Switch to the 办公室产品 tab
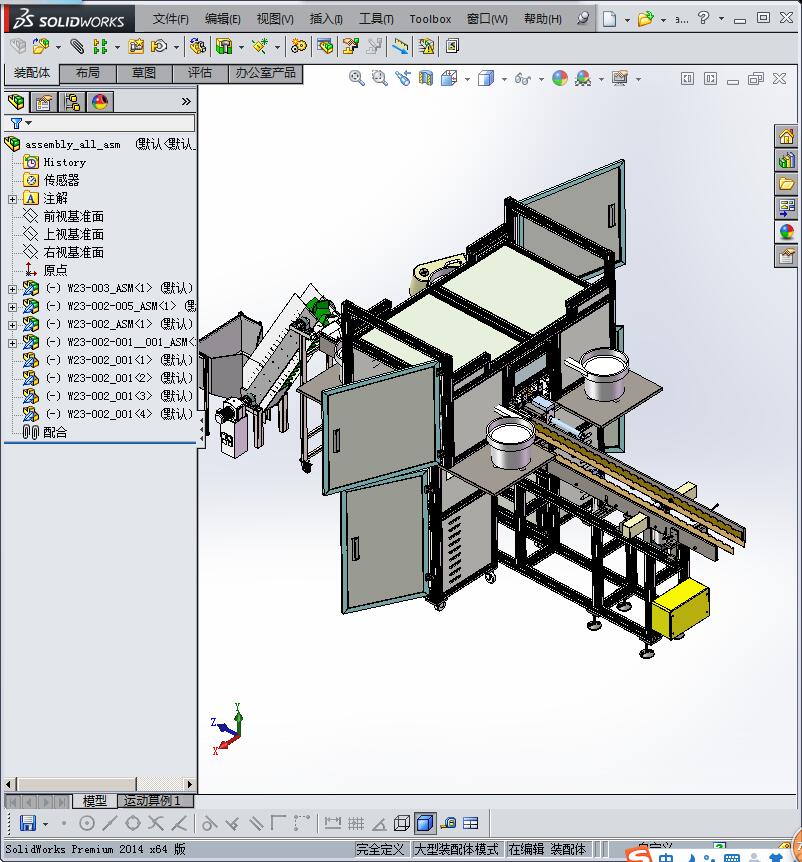 [x=266, y=73]
